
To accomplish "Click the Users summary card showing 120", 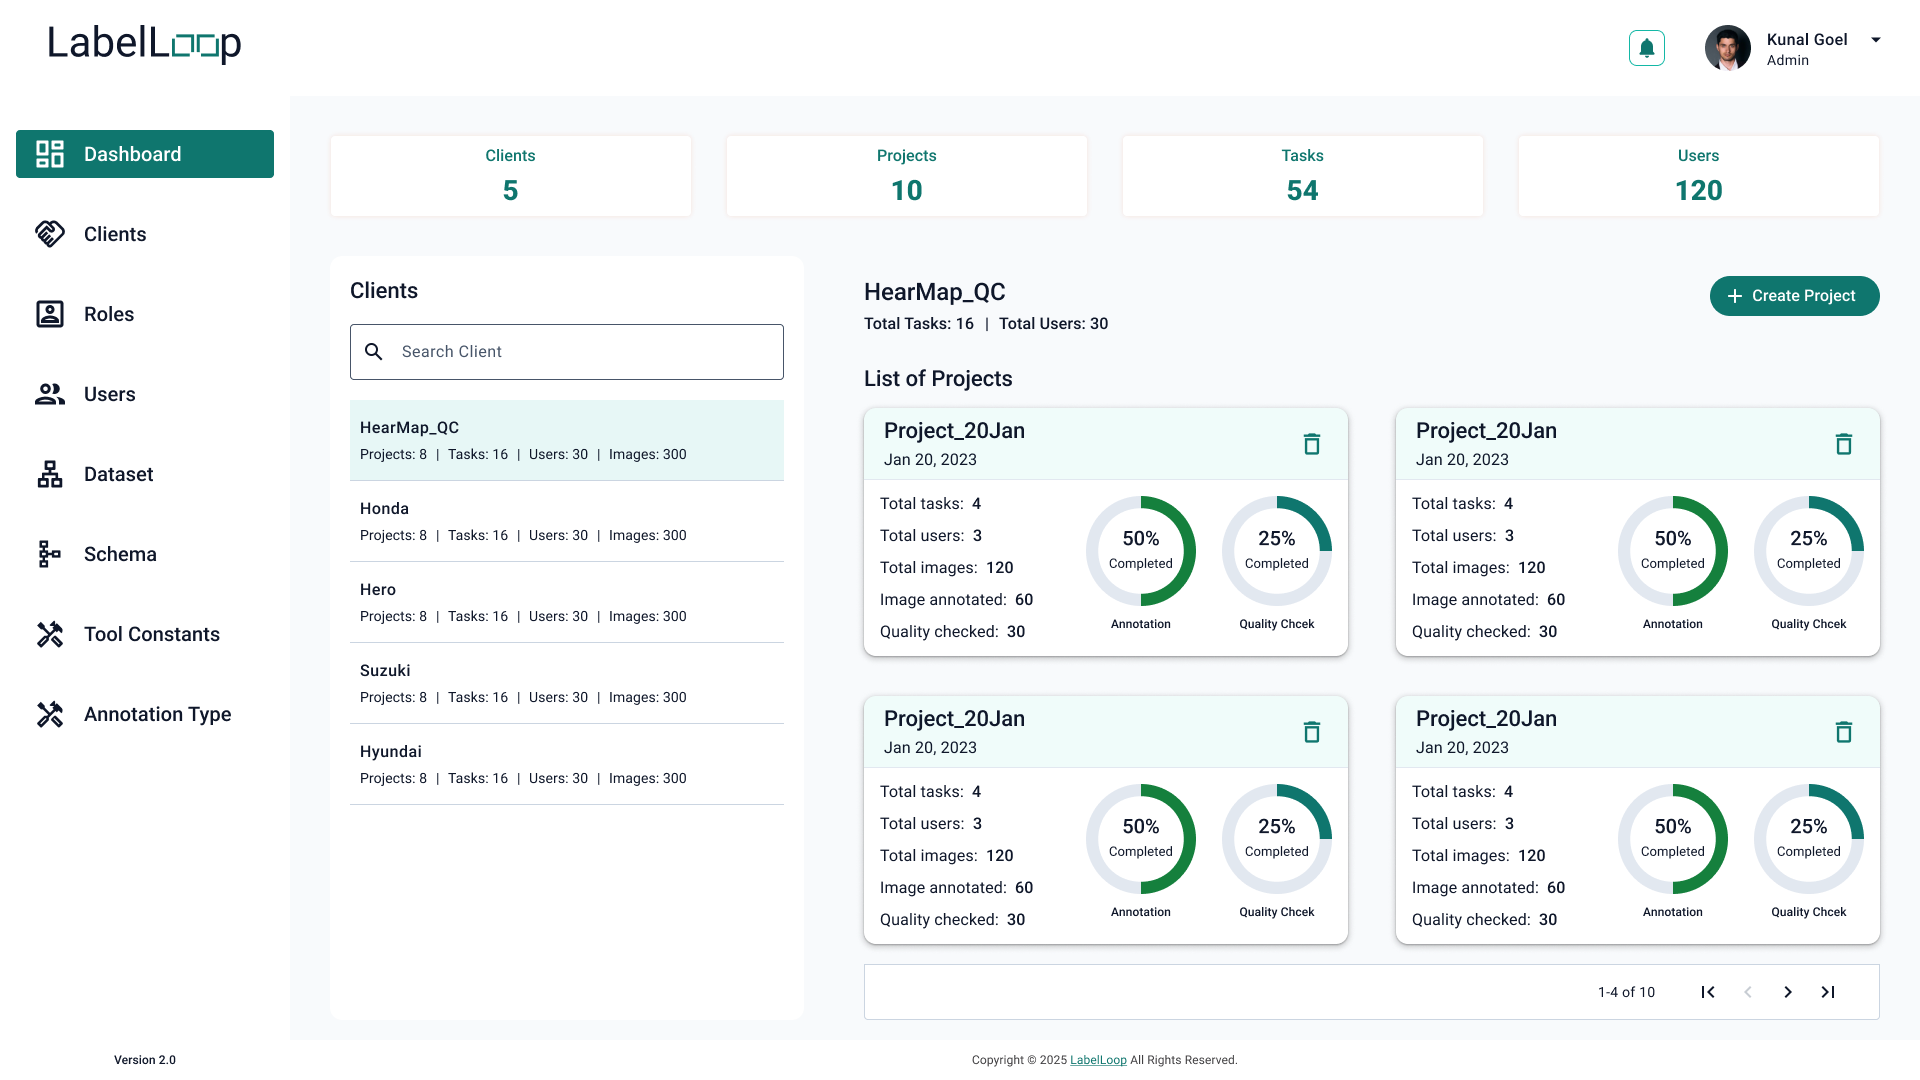I will click(1699, 176).
